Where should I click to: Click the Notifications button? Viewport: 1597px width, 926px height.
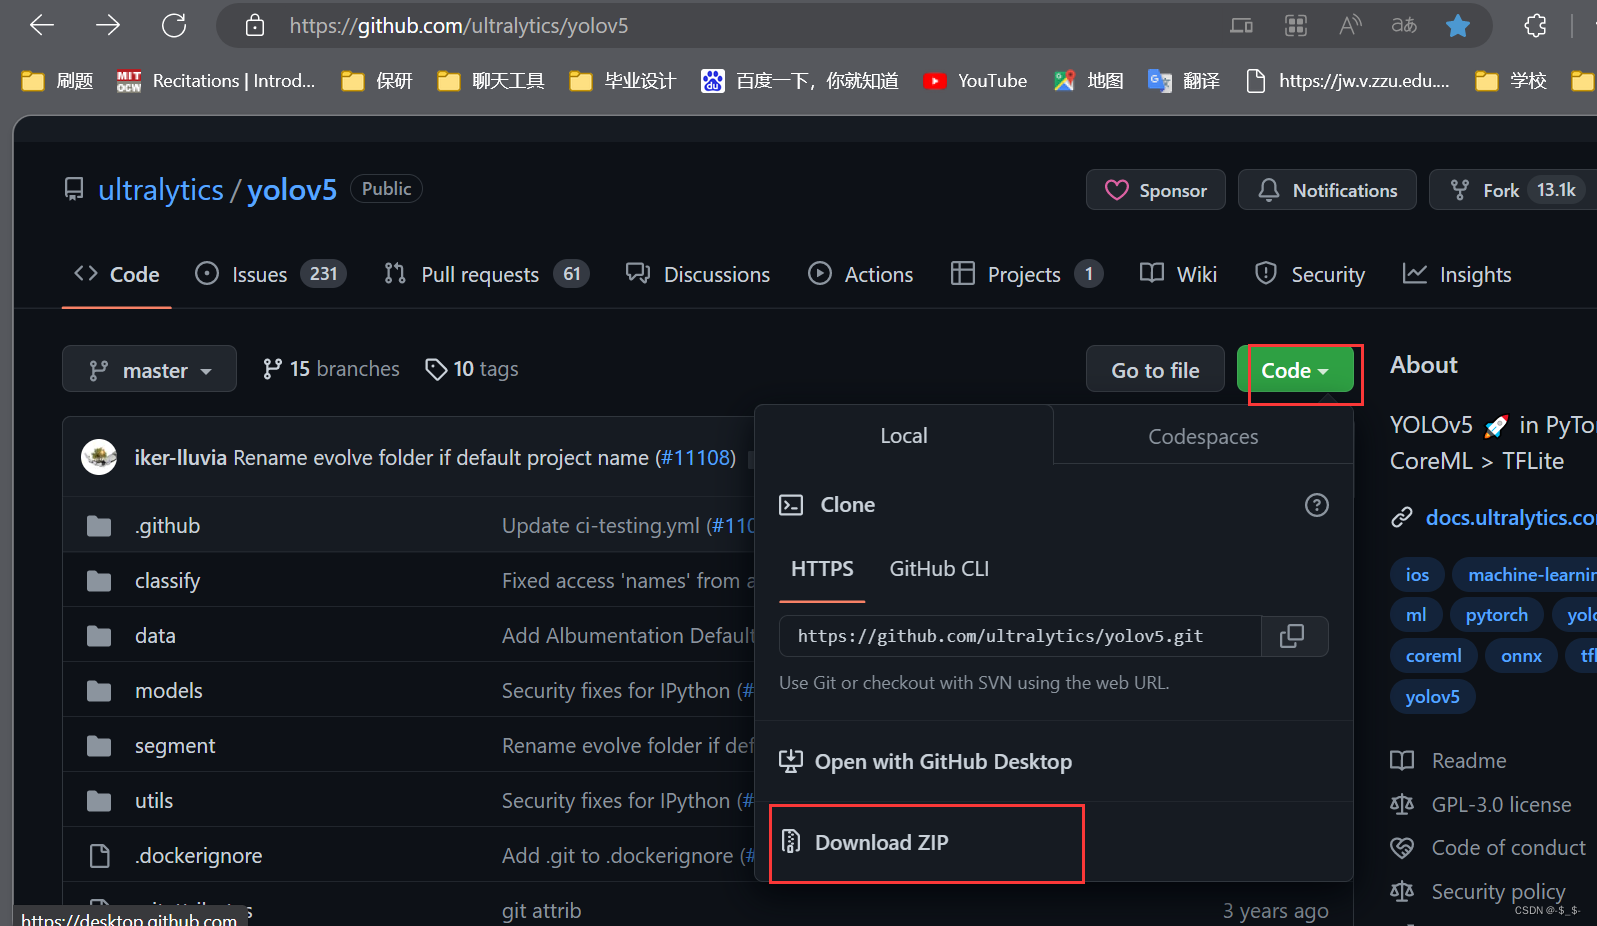coord(1327,190)
